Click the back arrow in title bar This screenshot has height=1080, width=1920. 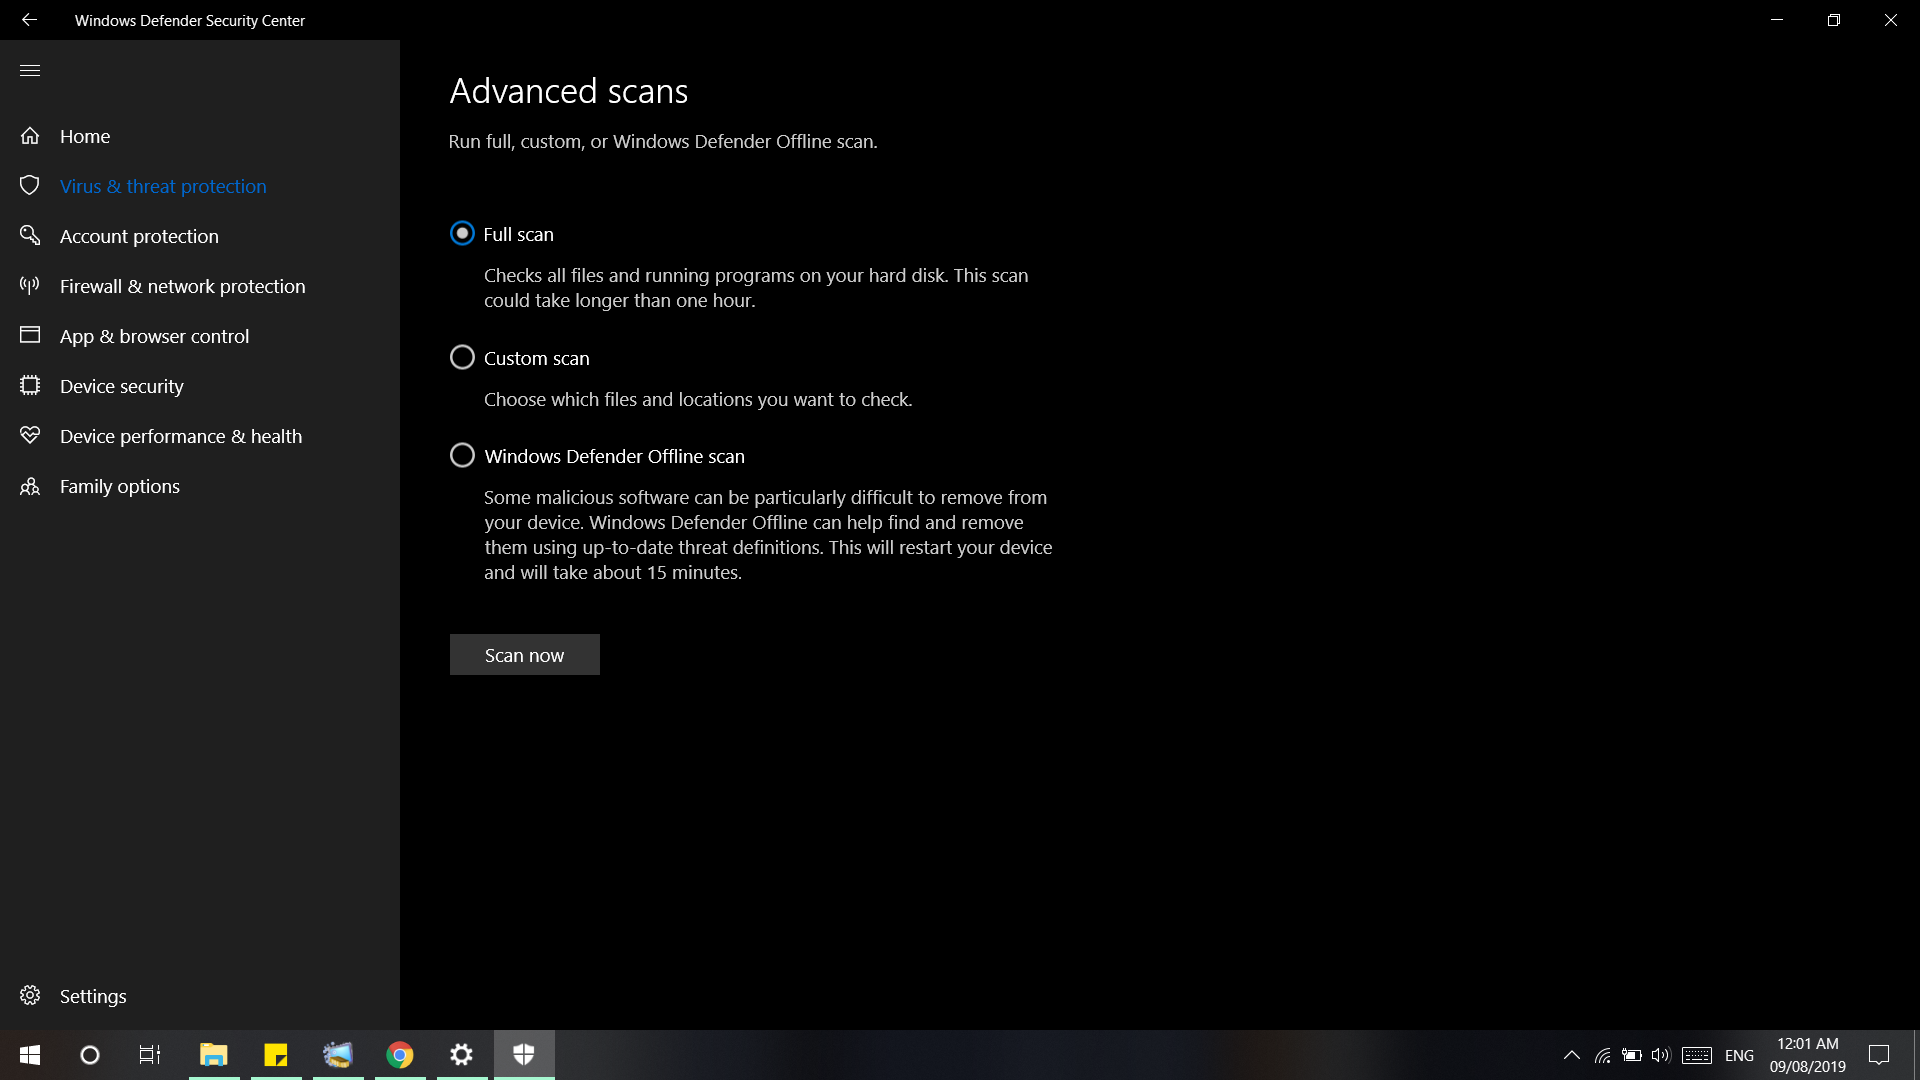[x=29, y=19]
